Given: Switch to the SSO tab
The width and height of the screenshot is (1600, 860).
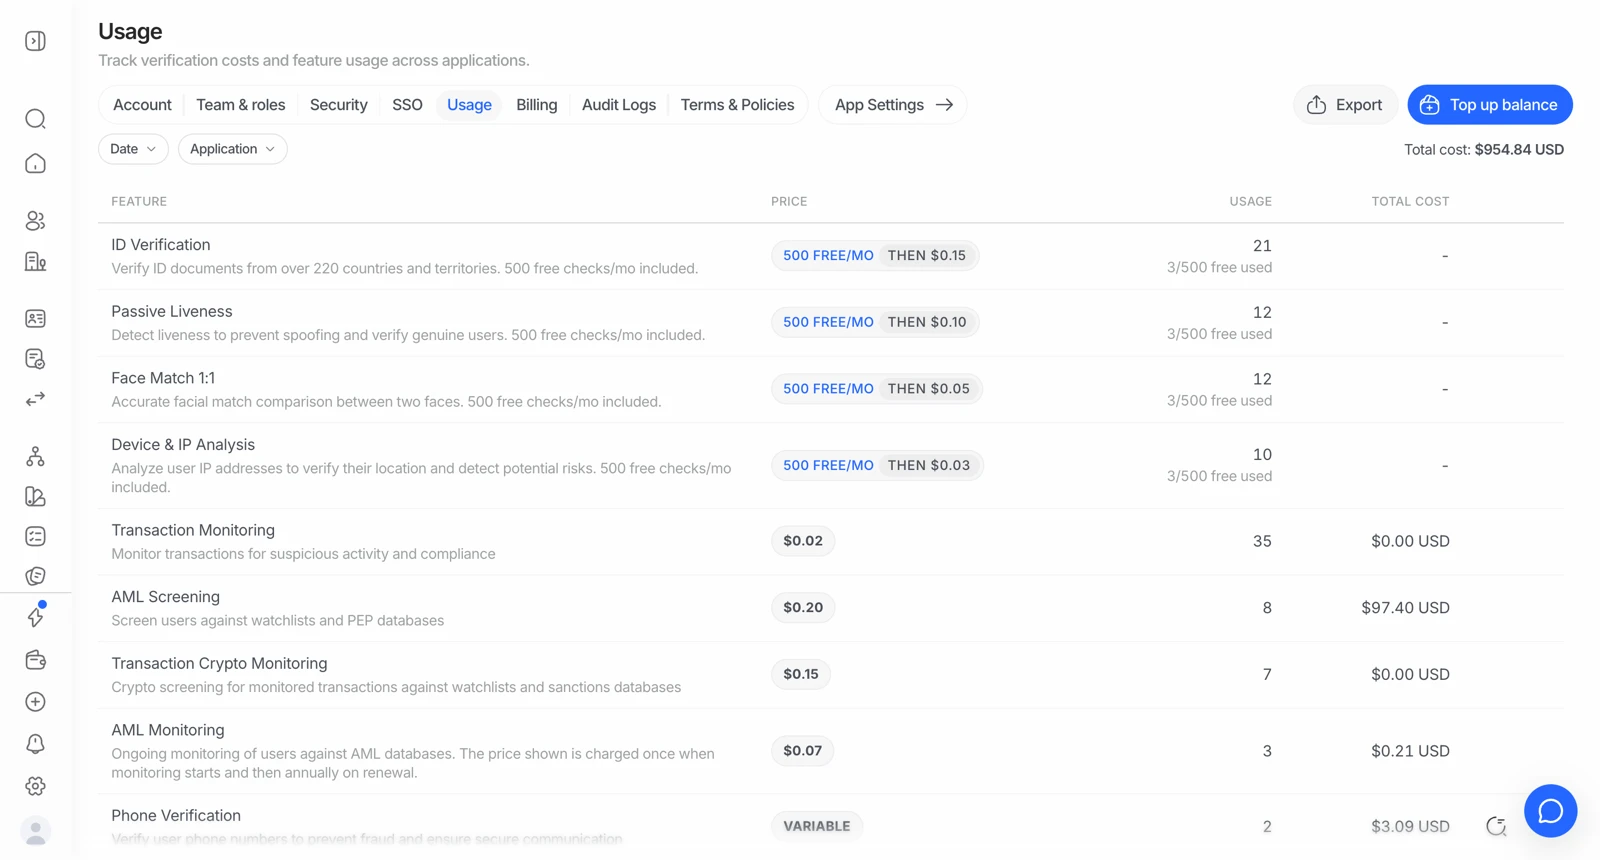Looking at the screenshot, I should [x=407, y=105].
